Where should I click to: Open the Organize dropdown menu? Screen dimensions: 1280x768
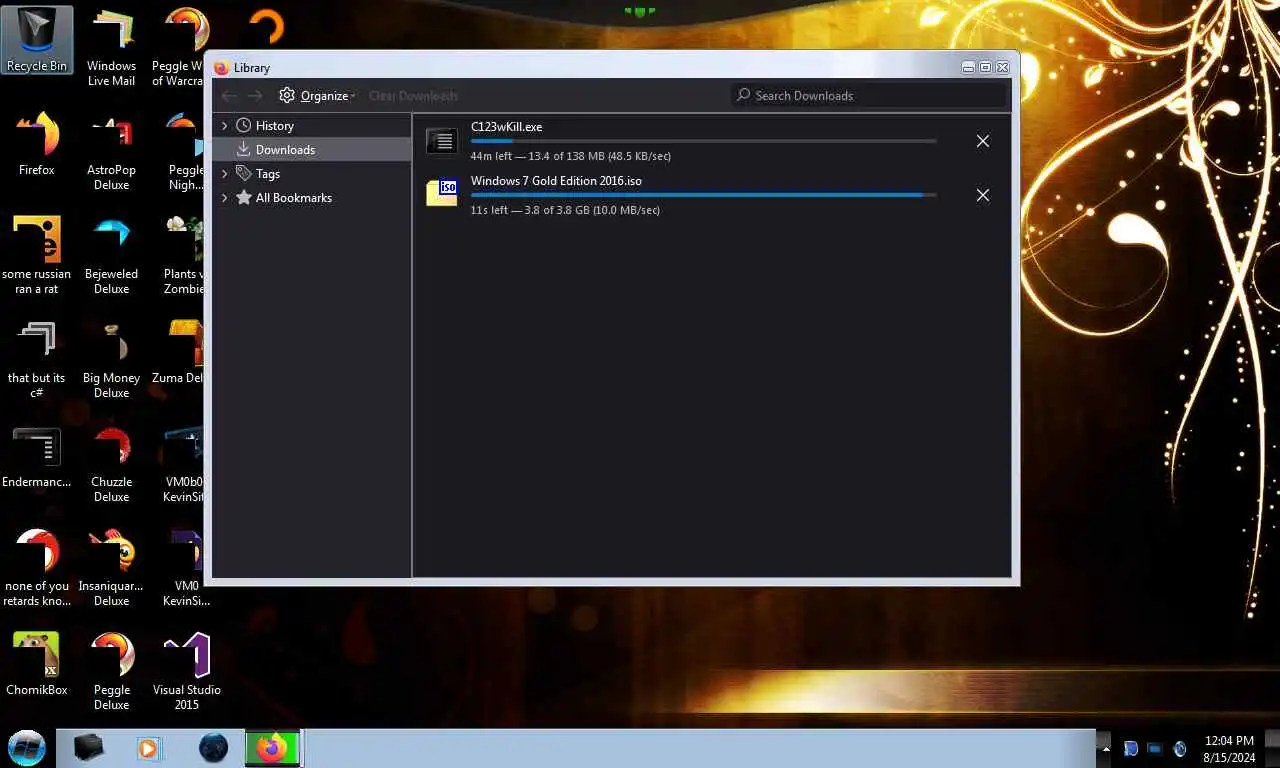point(317,96)
